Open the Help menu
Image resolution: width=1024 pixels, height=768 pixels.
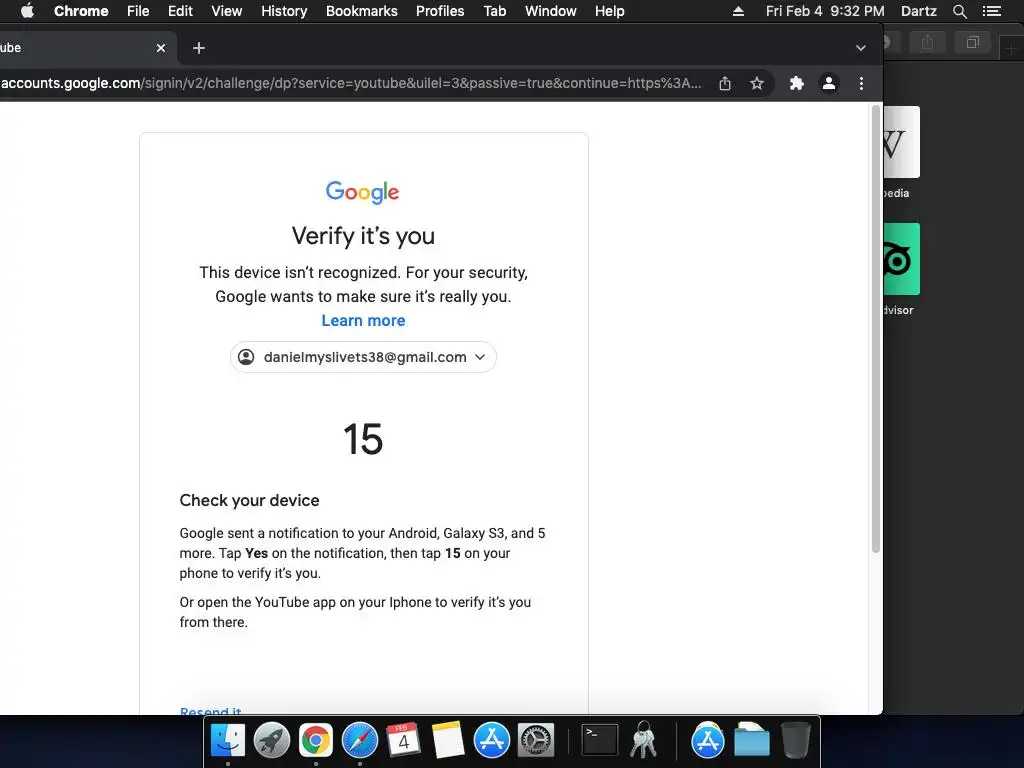pos(609,11)
